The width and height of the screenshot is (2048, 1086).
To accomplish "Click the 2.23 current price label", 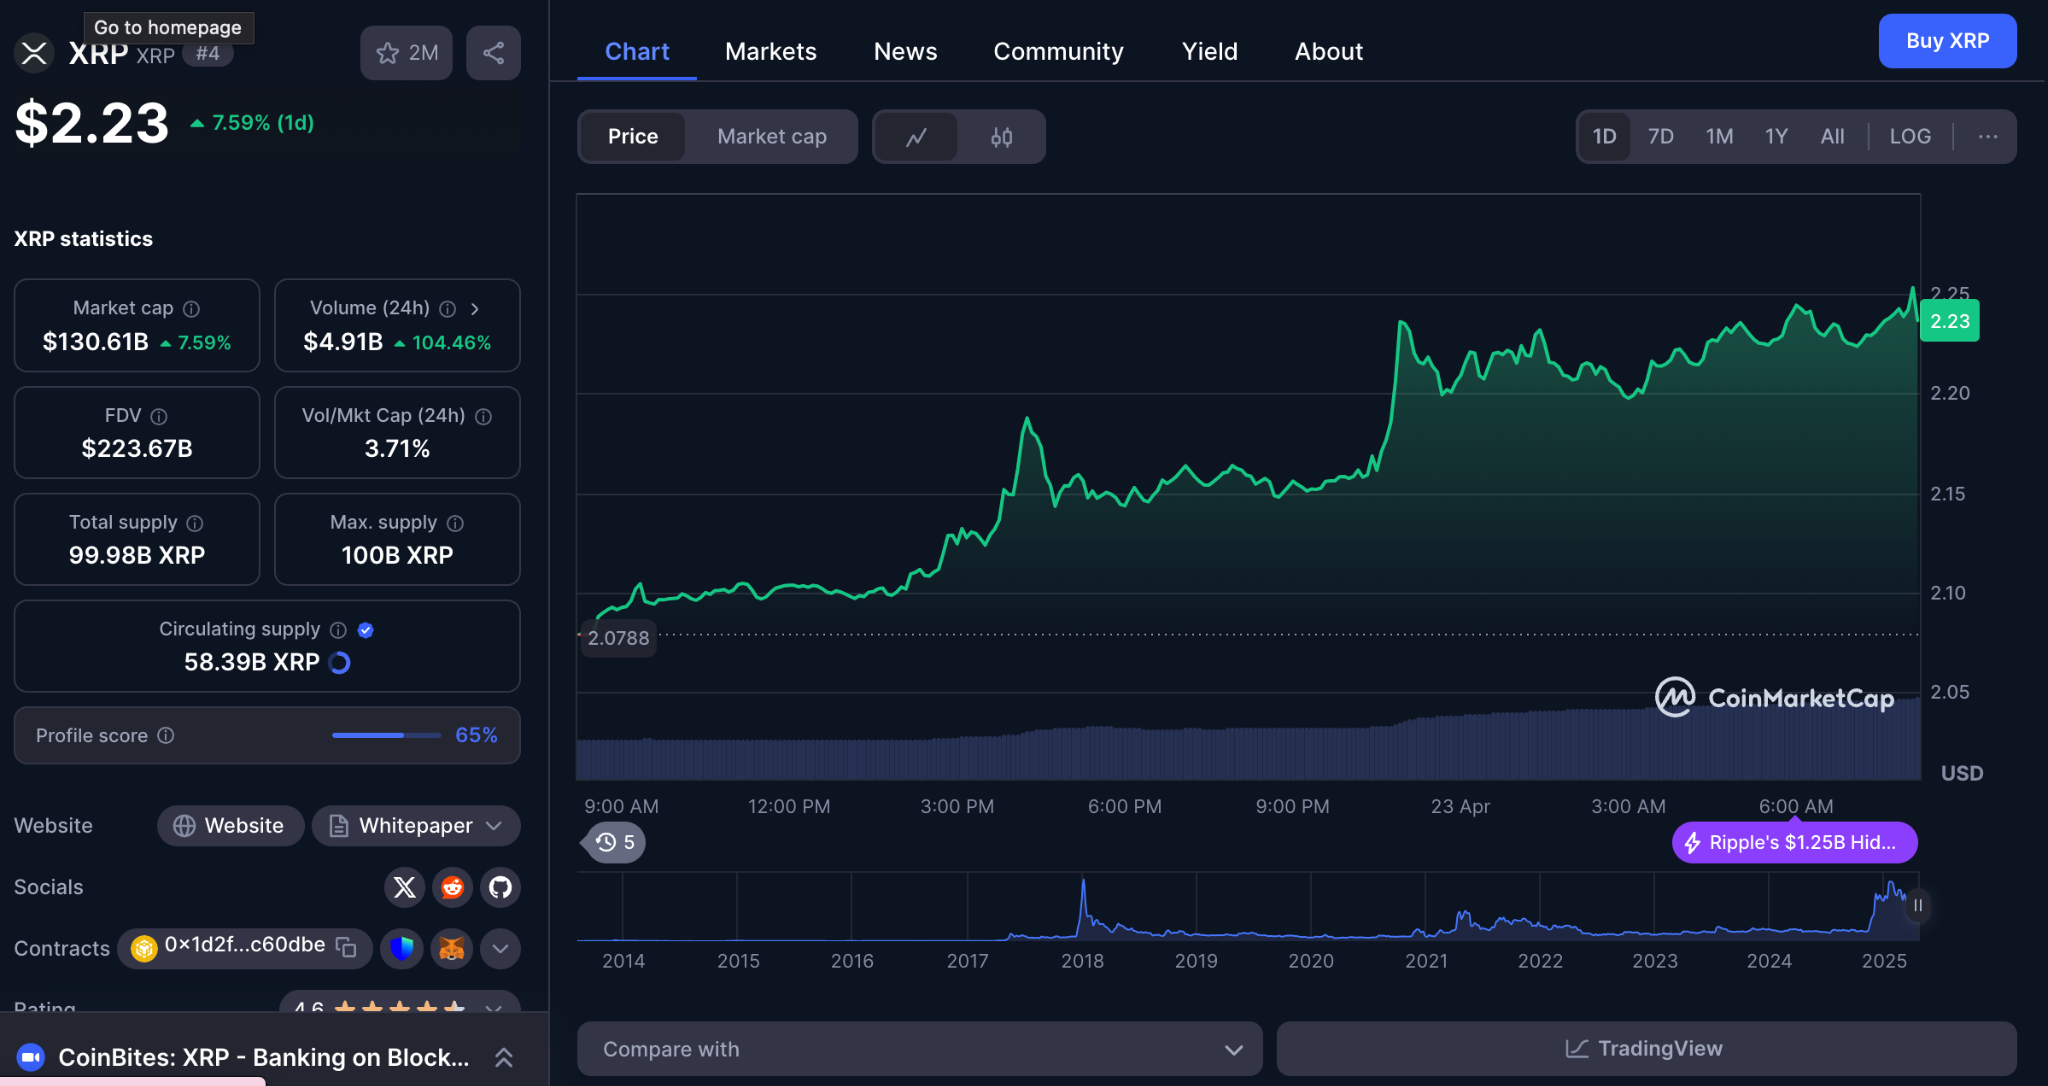I will click(1950, 321).
